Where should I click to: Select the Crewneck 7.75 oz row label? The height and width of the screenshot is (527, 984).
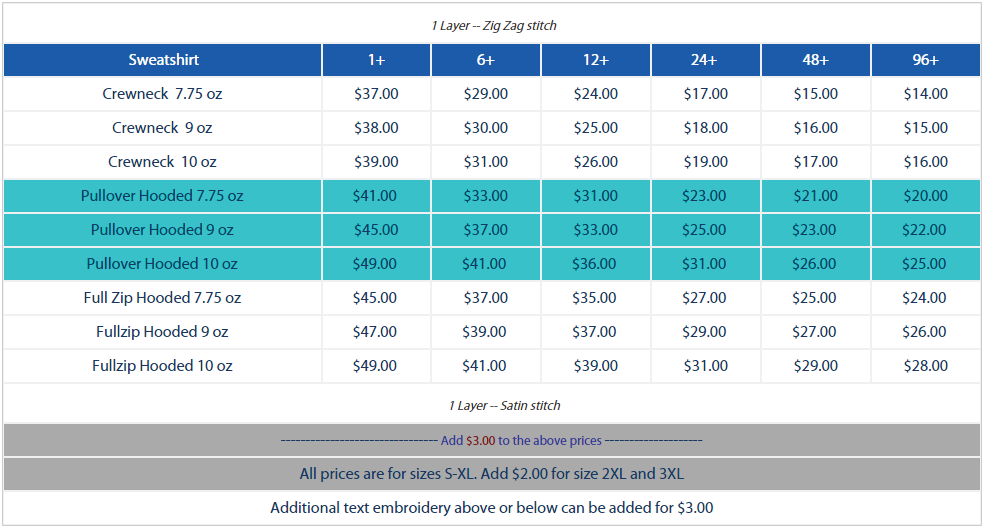point(162,94)
